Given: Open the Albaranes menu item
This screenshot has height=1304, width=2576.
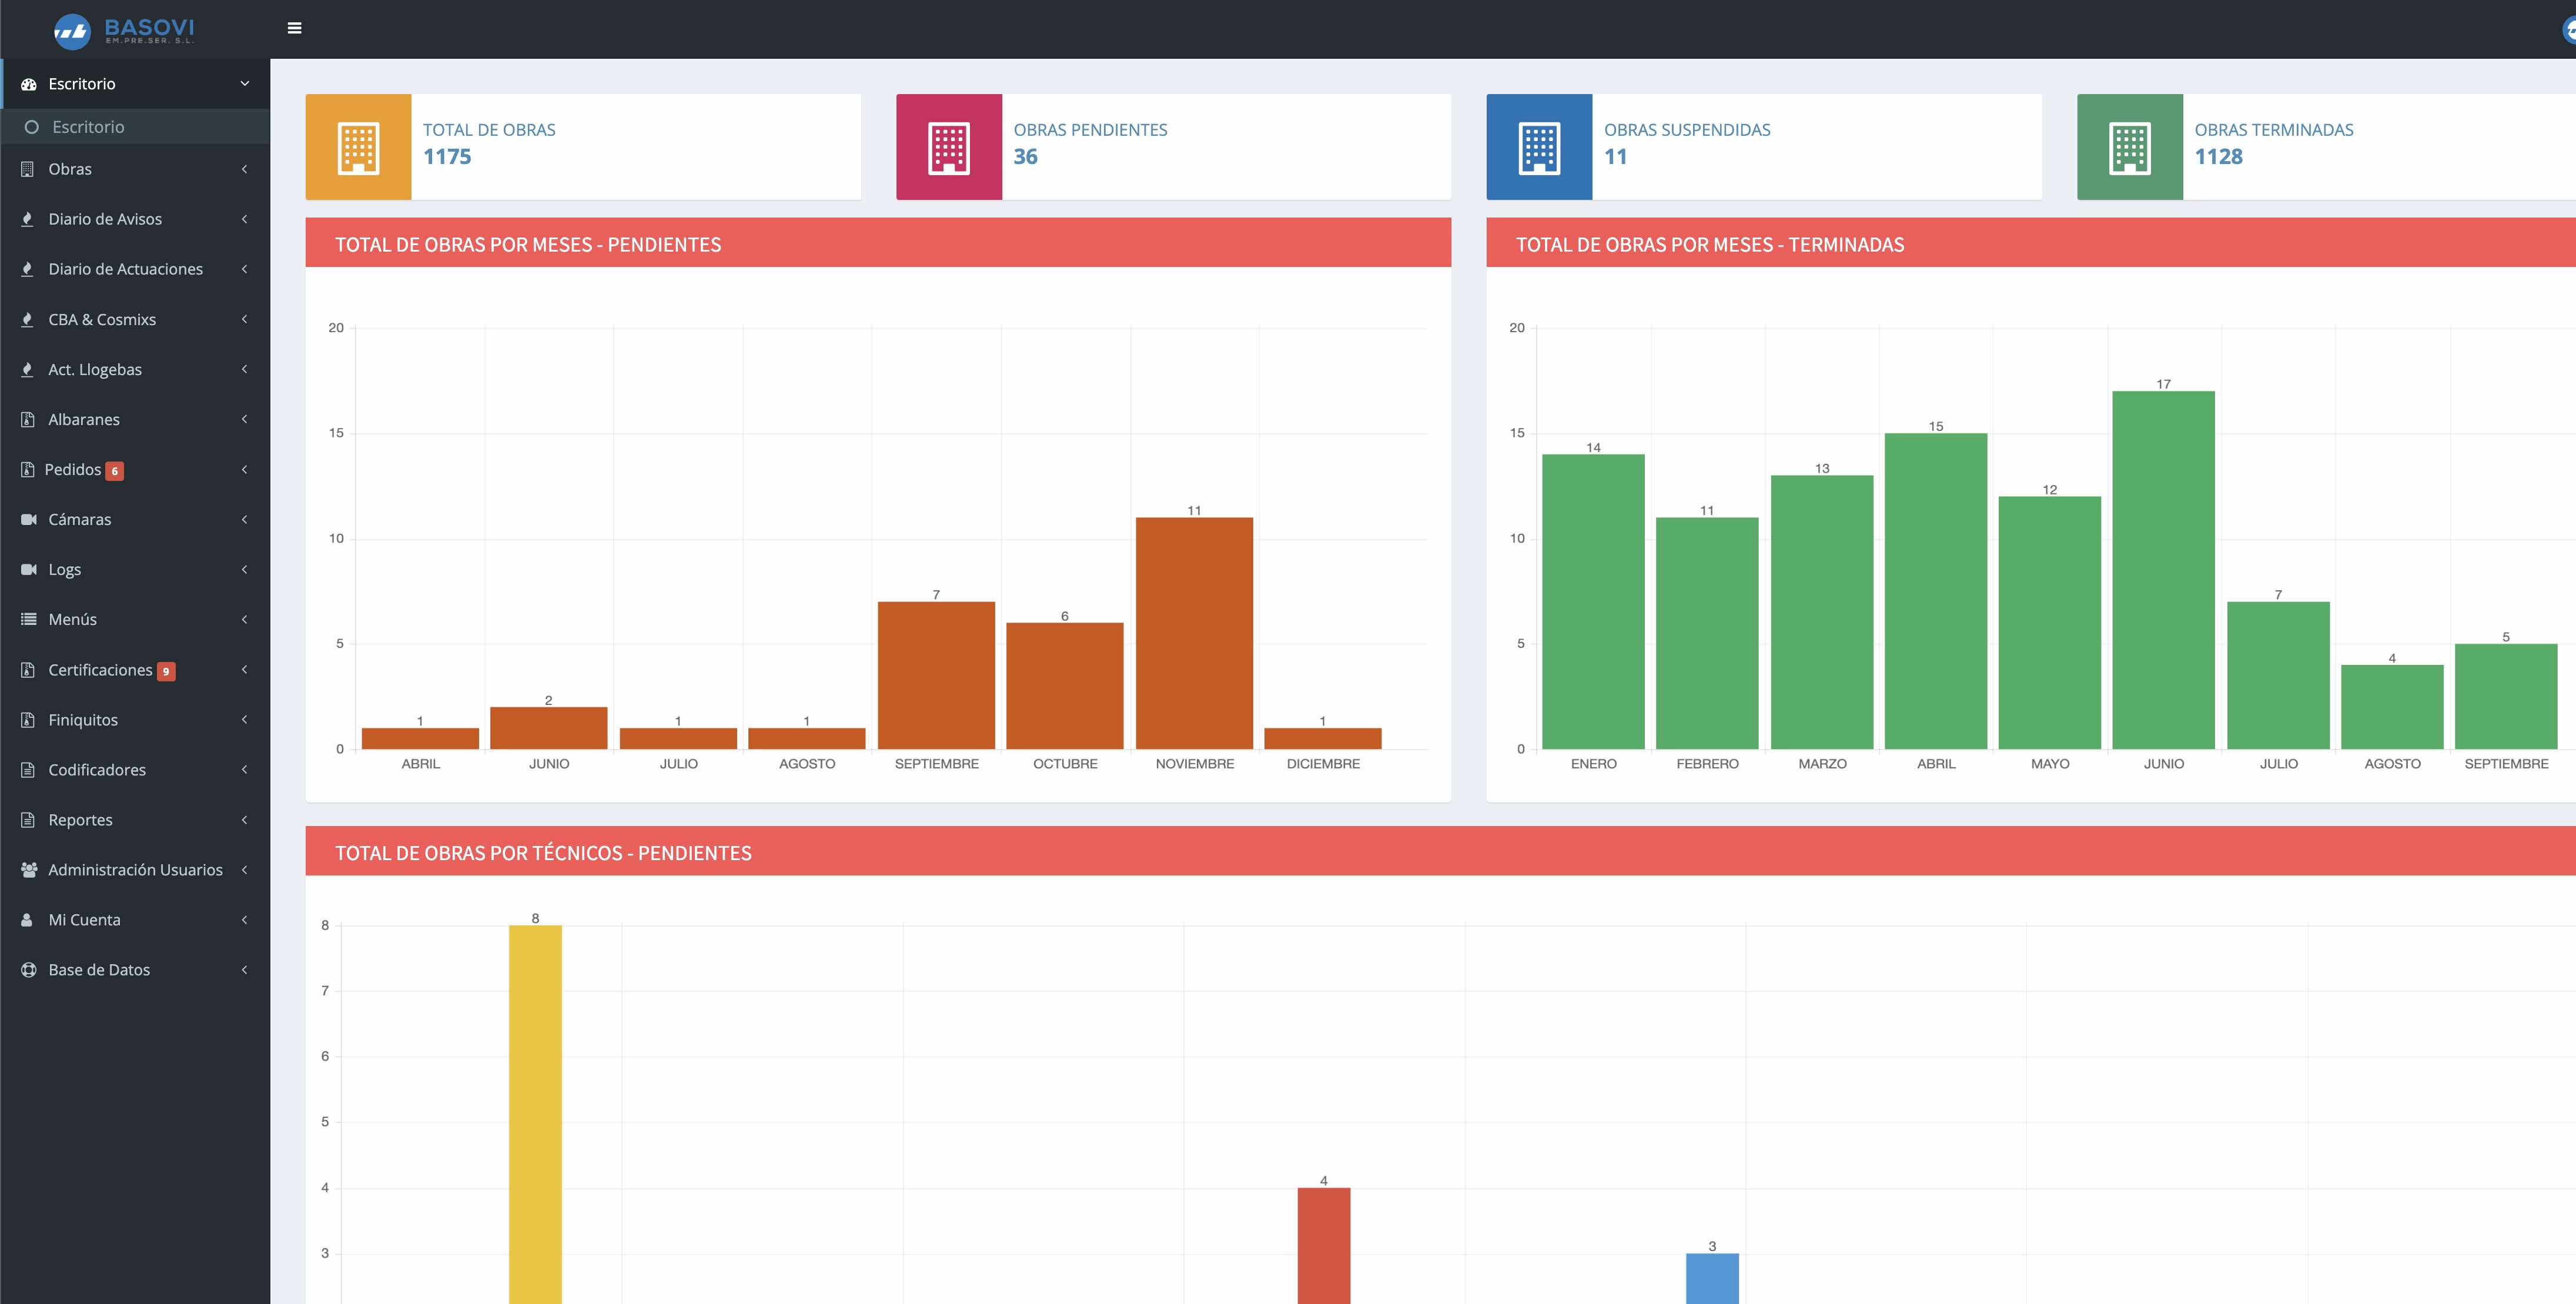Looking at the screenshot, I should click(84, 419).
